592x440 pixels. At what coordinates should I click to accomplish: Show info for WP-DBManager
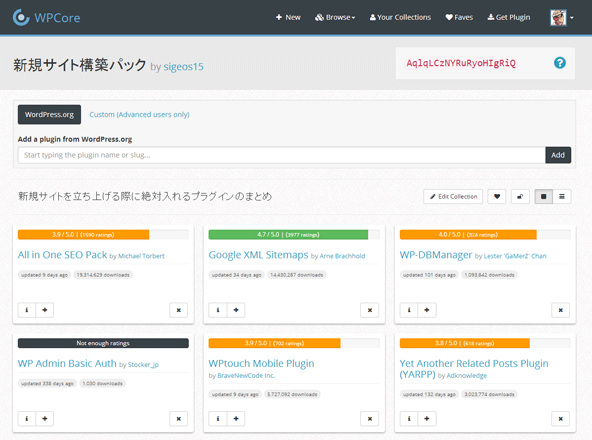(x=409, y=310)
